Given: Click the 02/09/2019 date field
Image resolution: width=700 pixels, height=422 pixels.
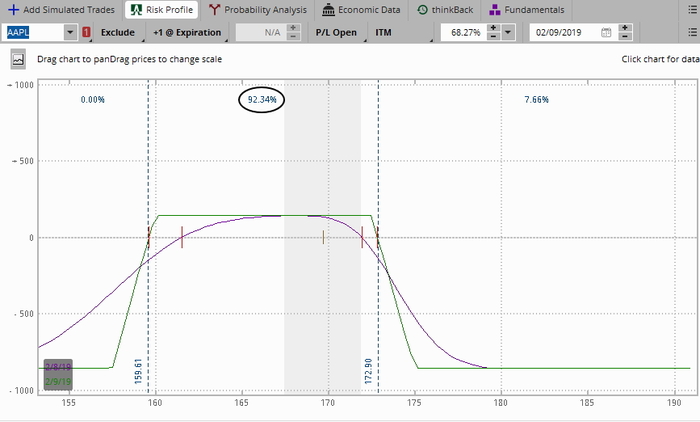Looking at the screenshot, I should [x=563, y=33].
